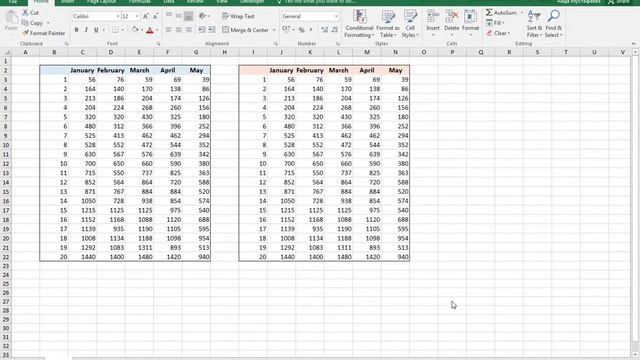Click the Decrease Decimal icon

pos(335,30)
